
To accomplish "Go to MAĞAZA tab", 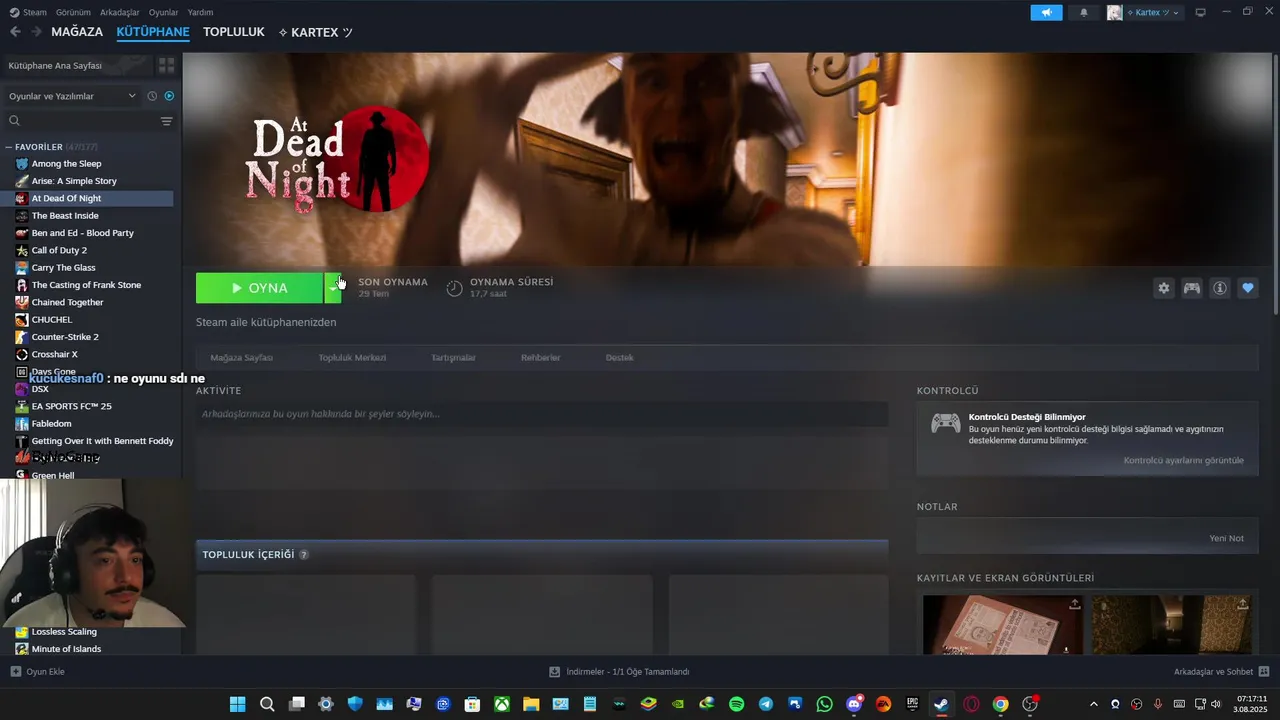I will (x=77, y=32).
